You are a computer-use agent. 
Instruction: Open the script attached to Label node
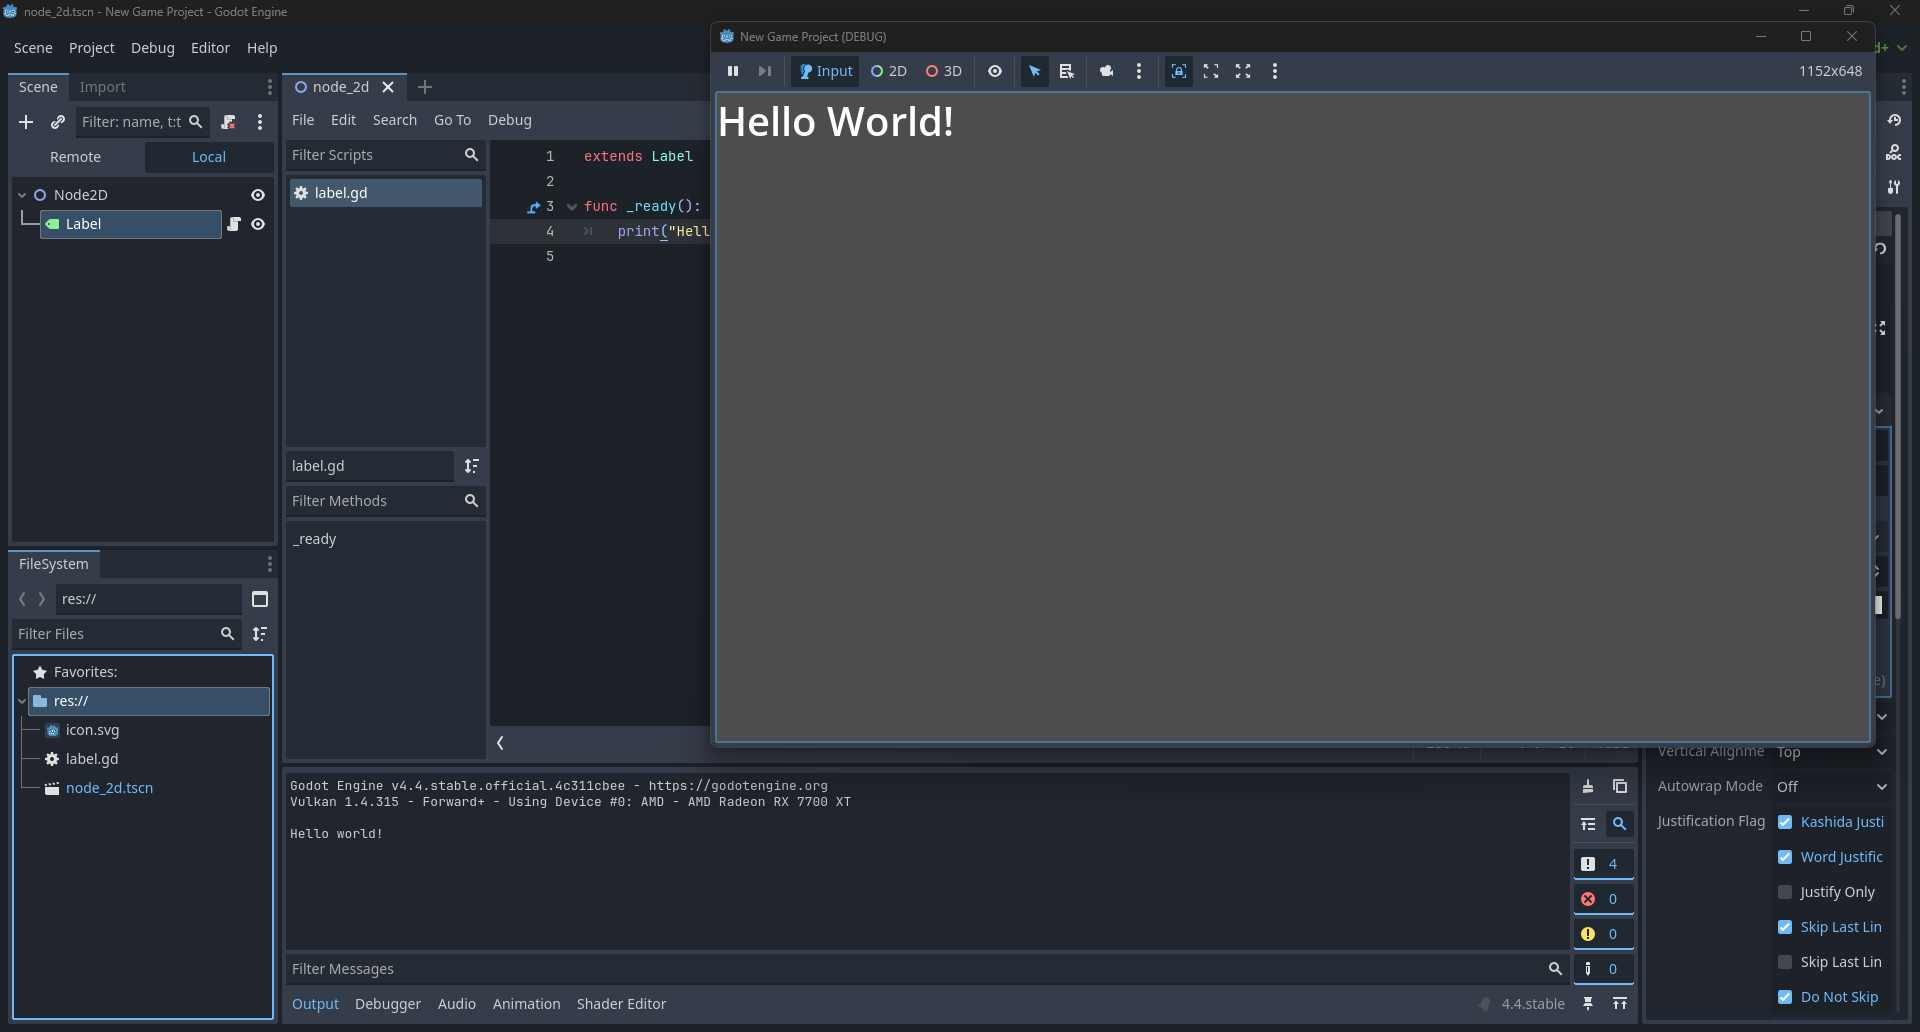(234, 224)
